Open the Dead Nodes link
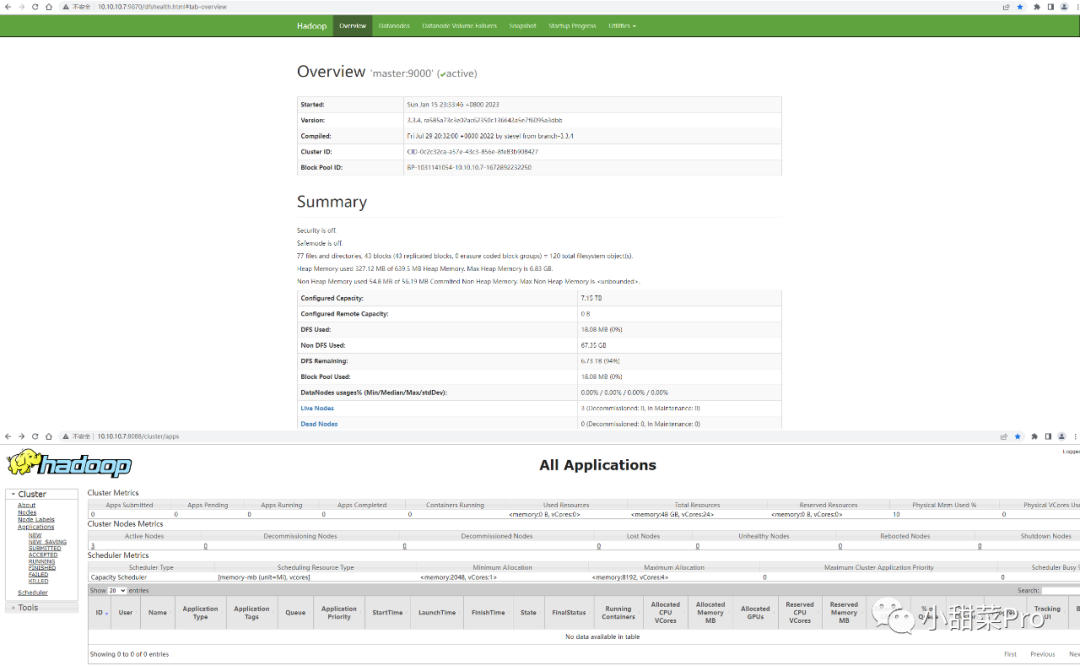This screenshot has height=666, width=1080. [x=319, y=424]
